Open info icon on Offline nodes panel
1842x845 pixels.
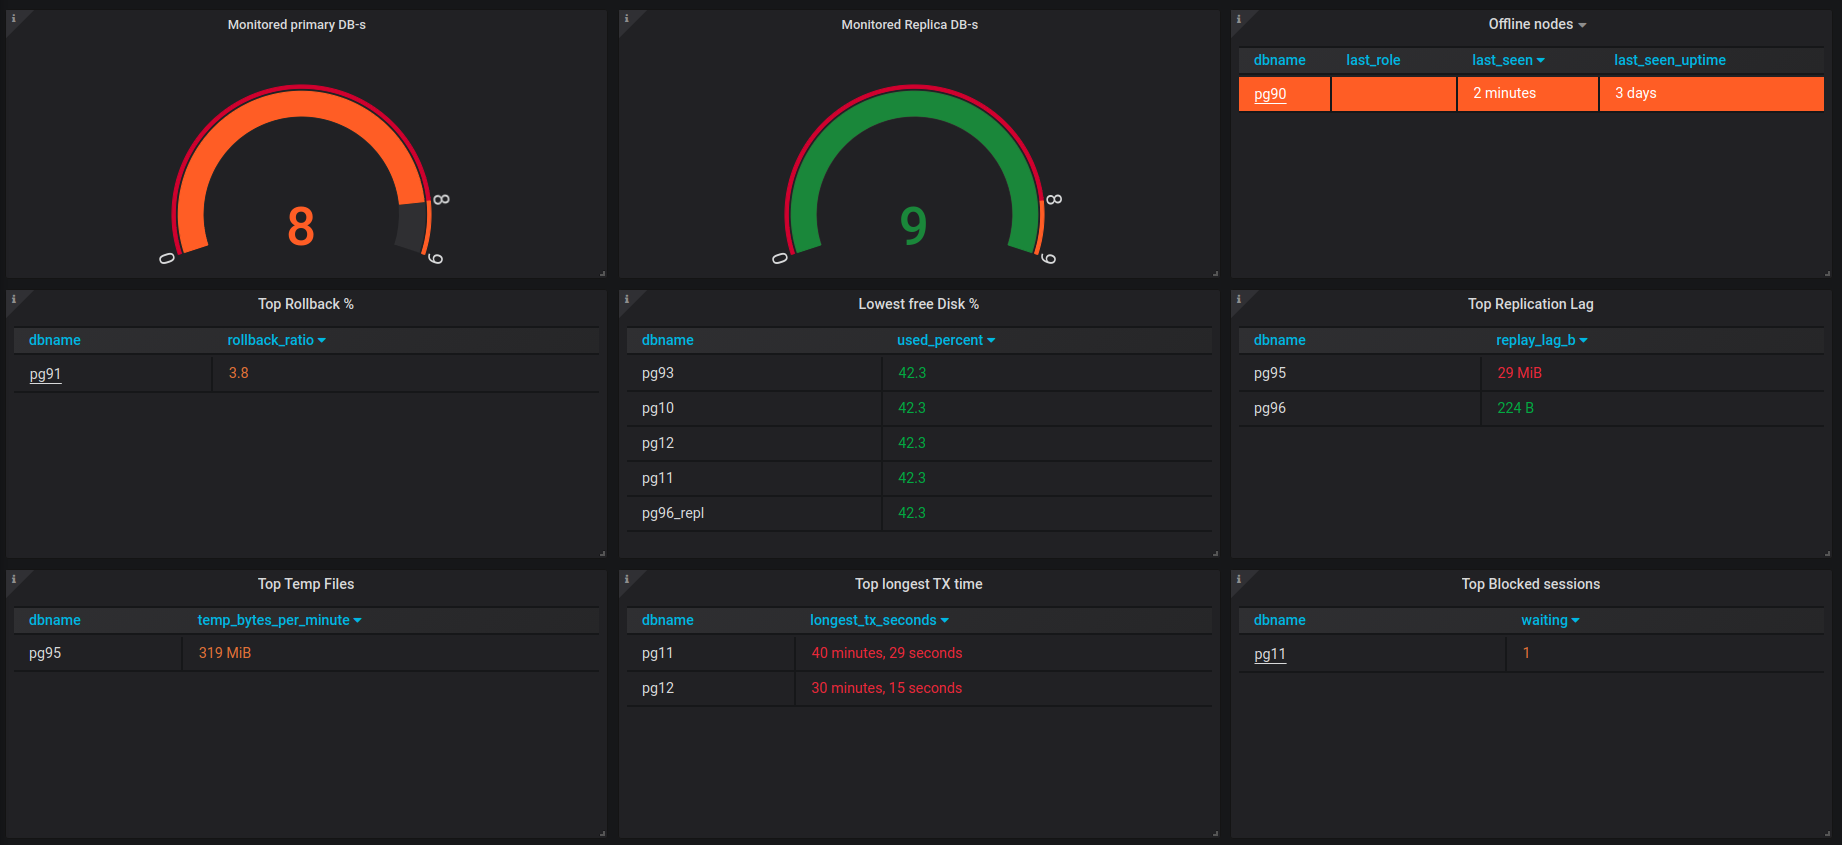coord(1239,19)
